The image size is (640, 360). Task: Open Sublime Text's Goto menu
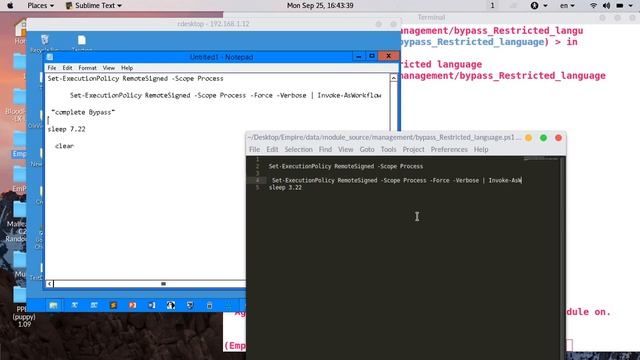click(367, 149)
